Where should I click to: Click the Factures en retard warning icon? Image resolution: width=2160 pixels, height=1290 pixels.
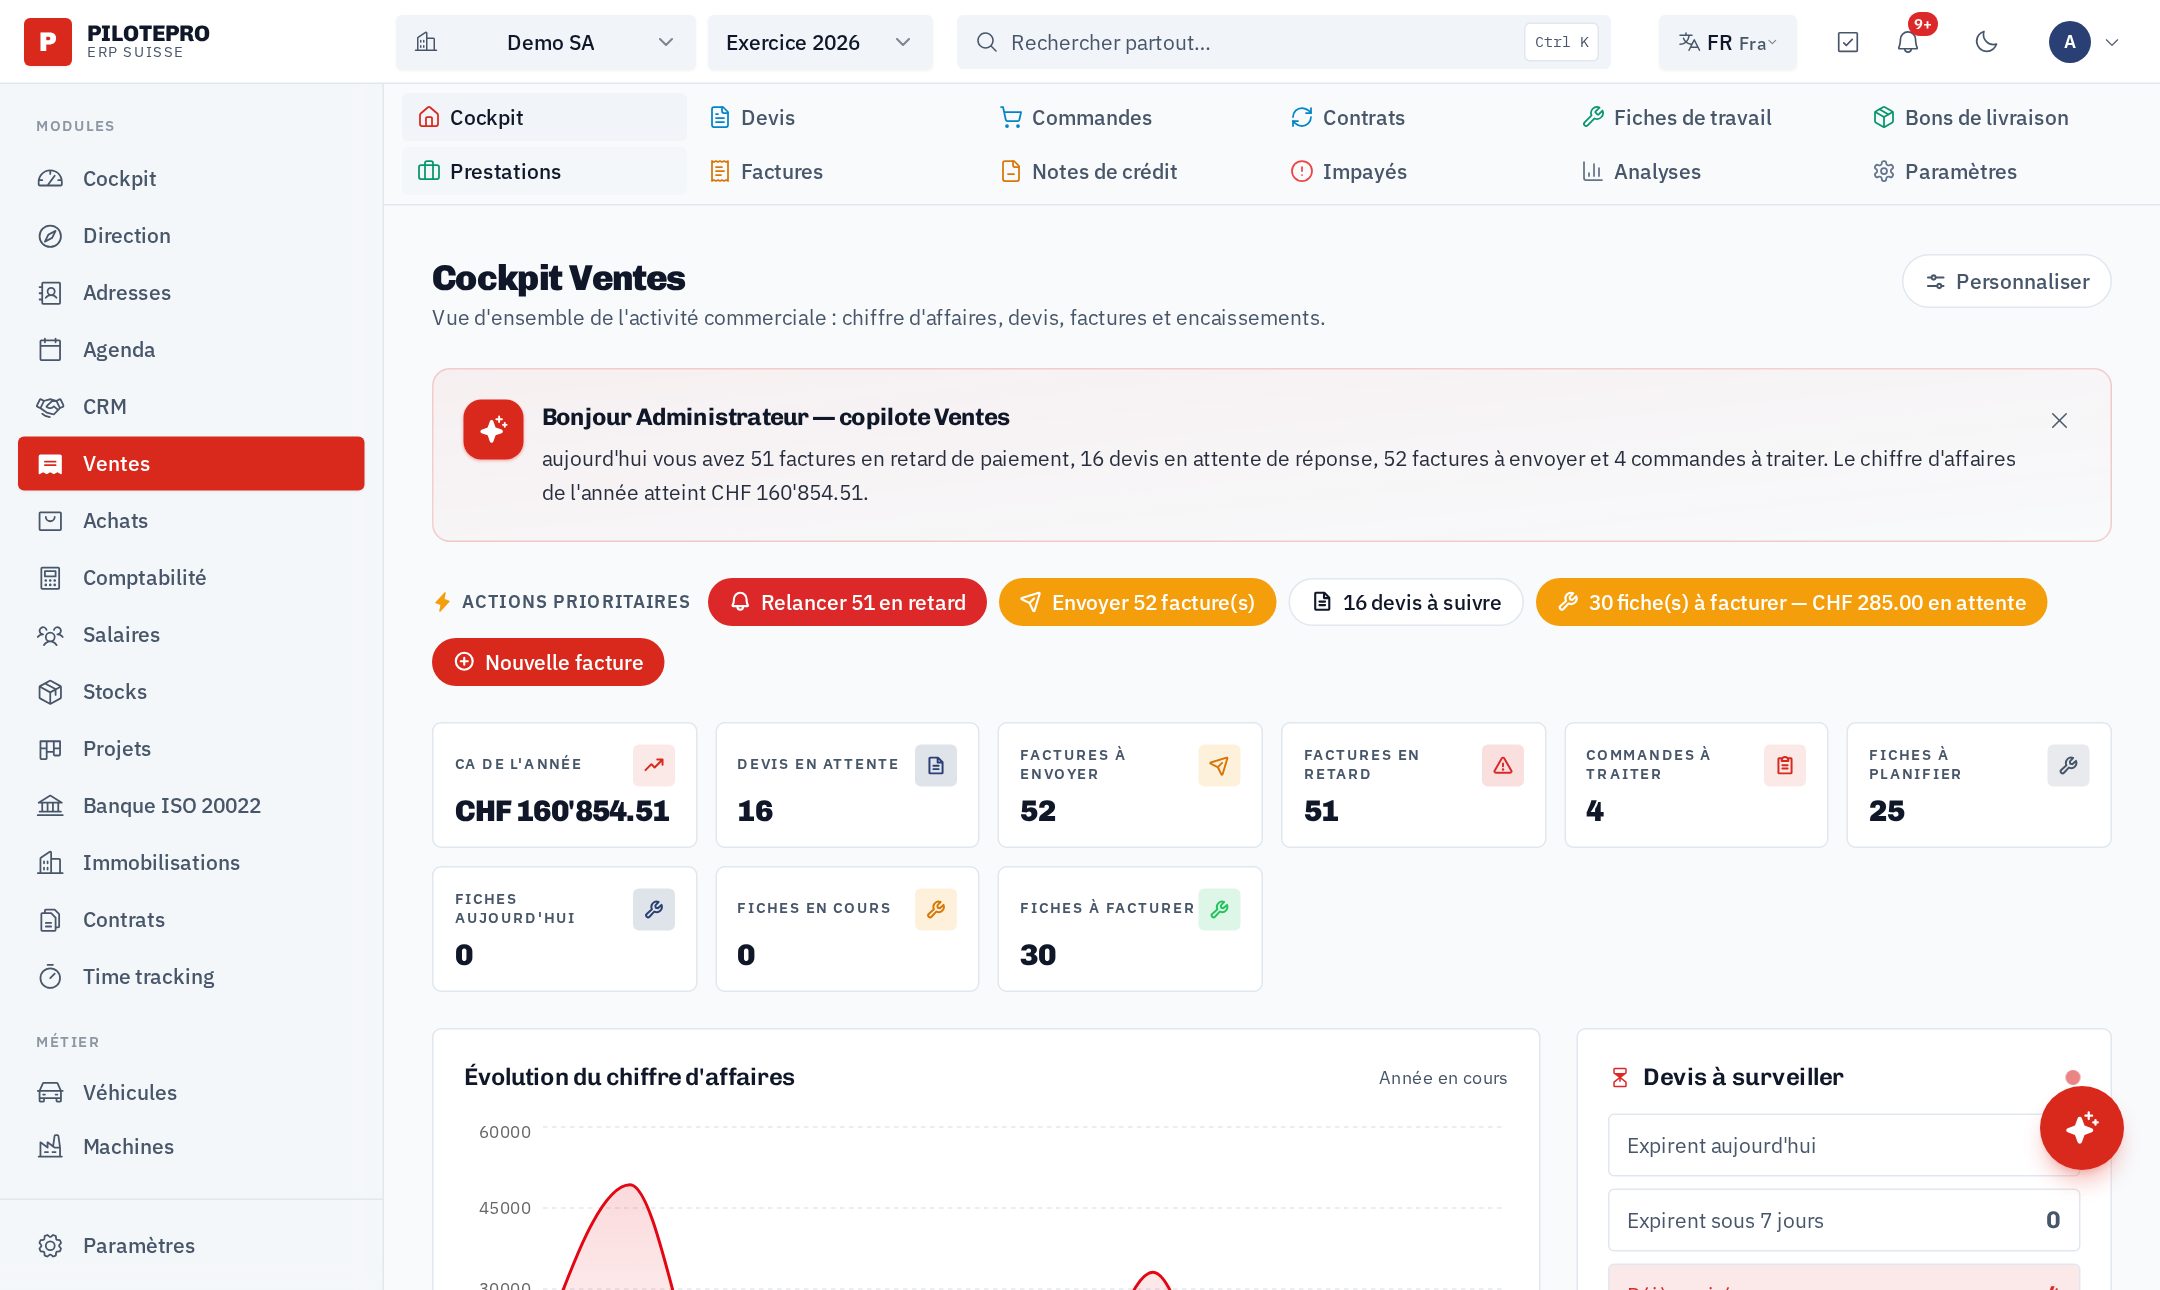click(1503, 766)
